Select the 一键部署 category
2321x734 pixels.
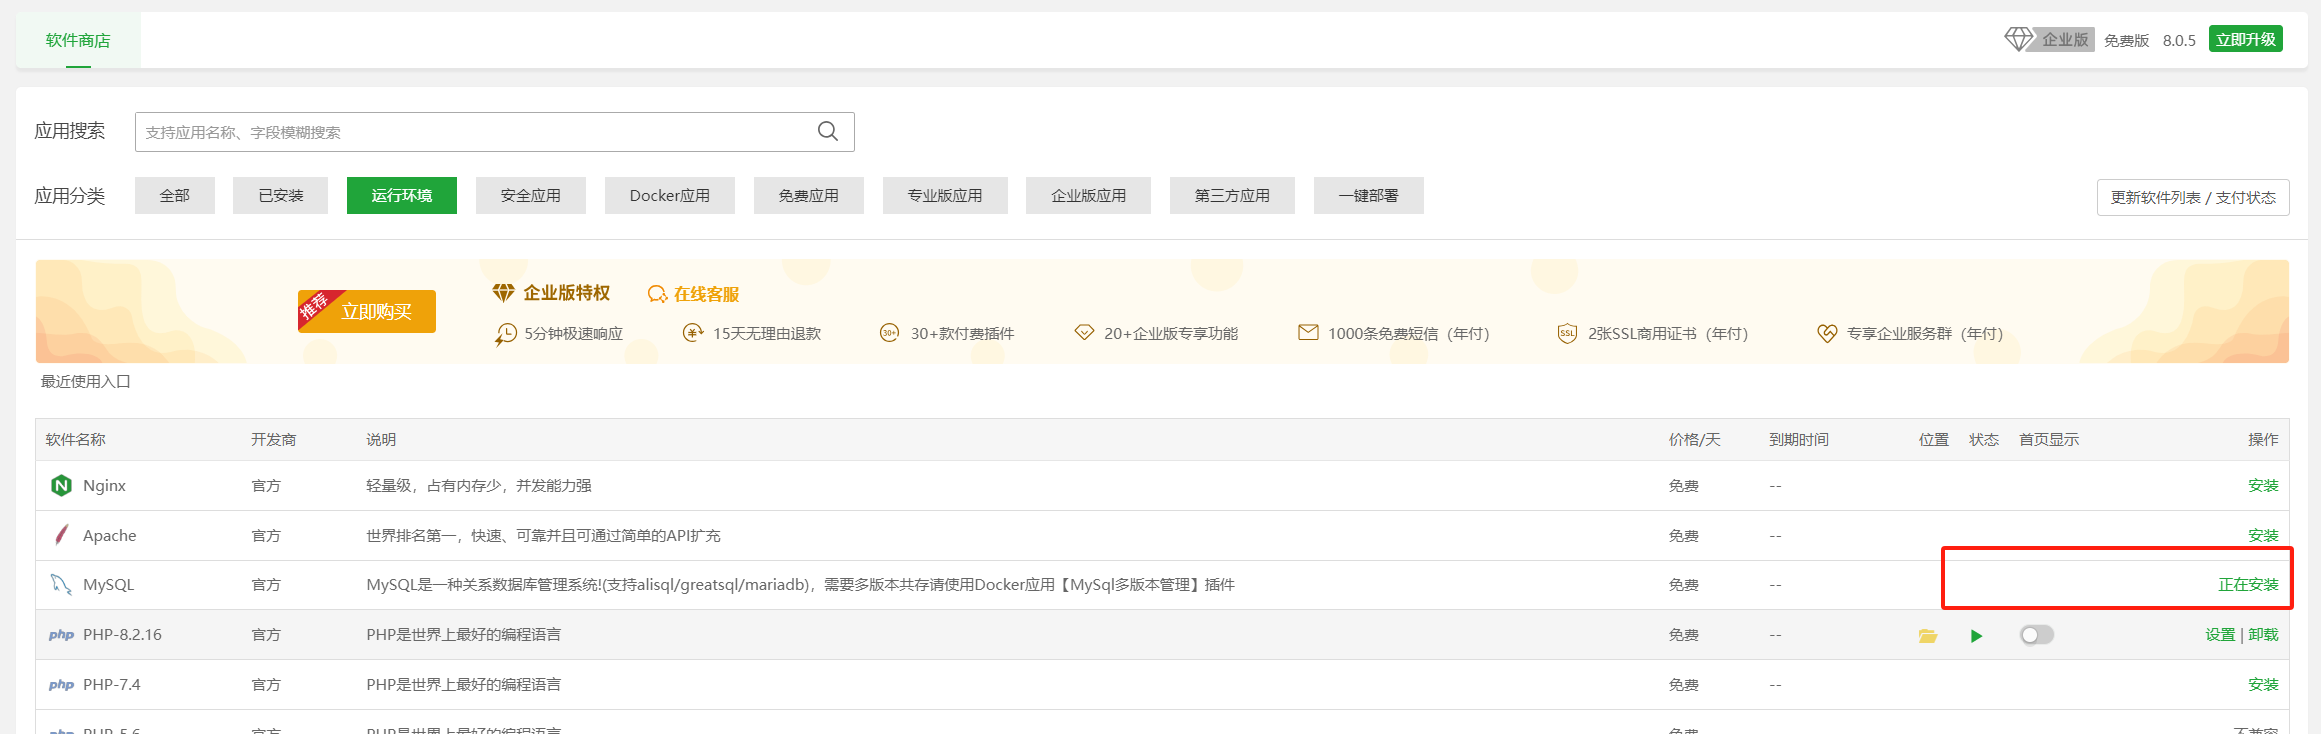1369,195
